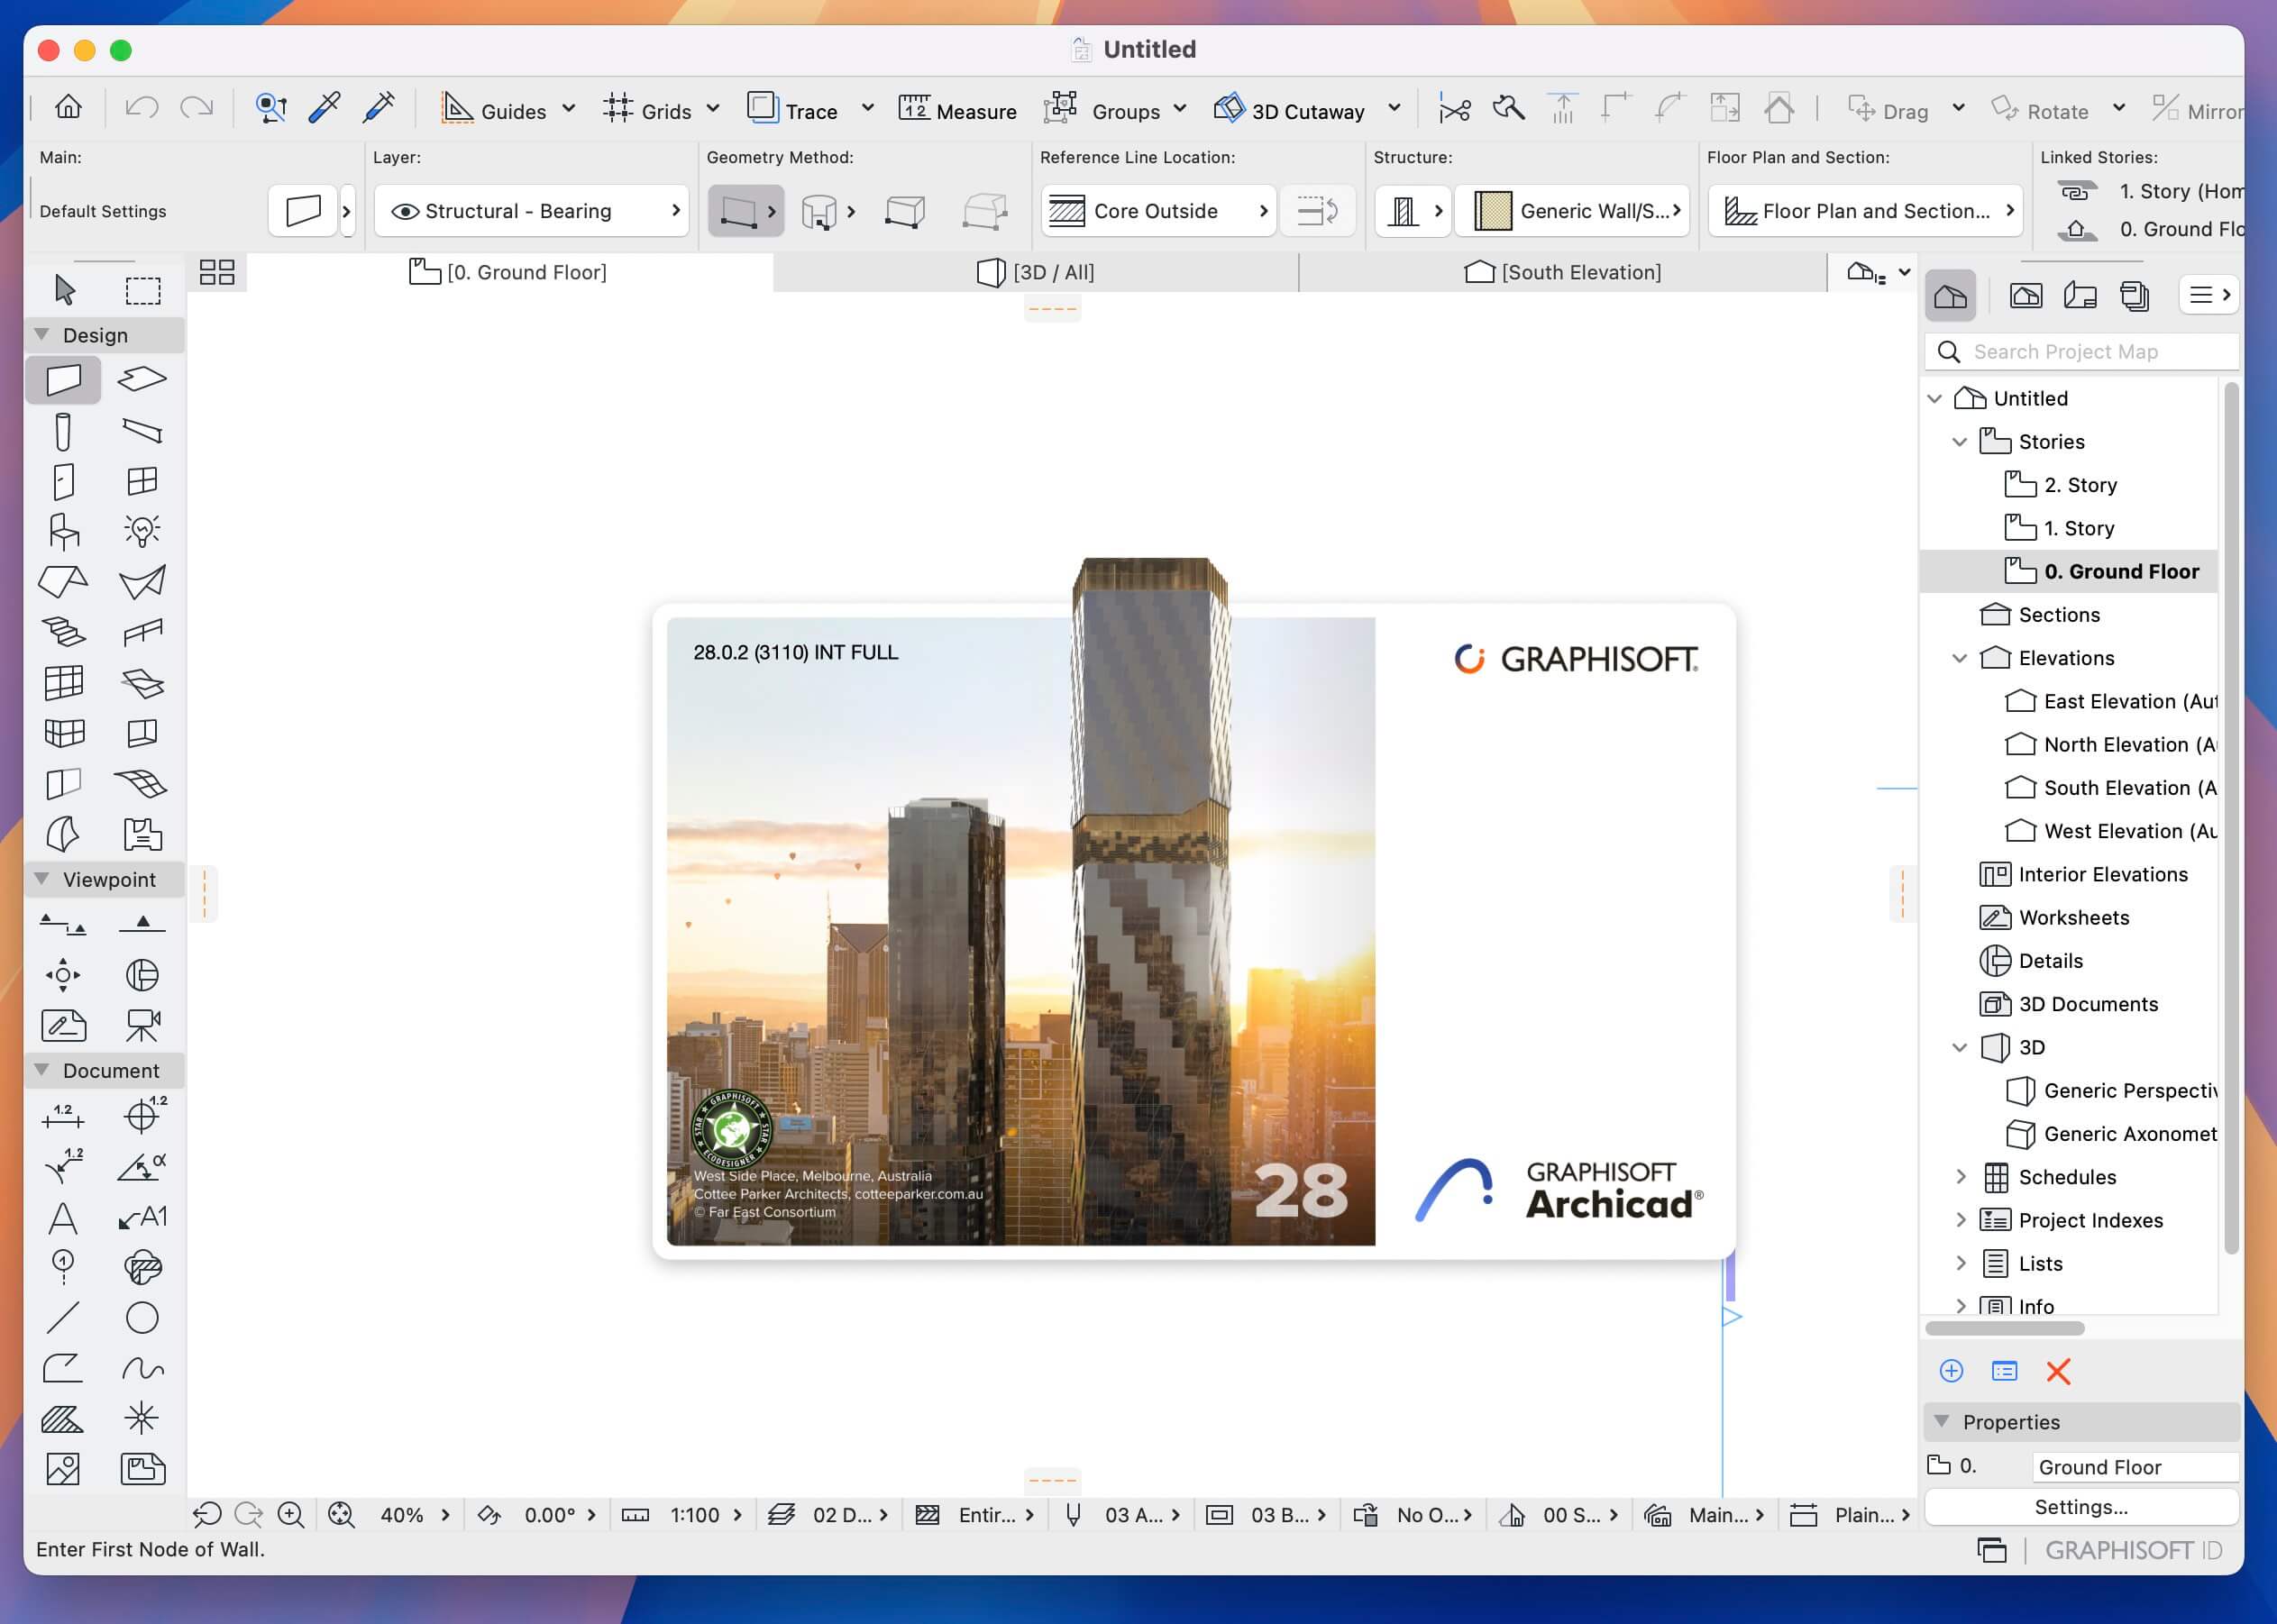Click the Navigator vertical scrollbar

tap(2231, 818)
